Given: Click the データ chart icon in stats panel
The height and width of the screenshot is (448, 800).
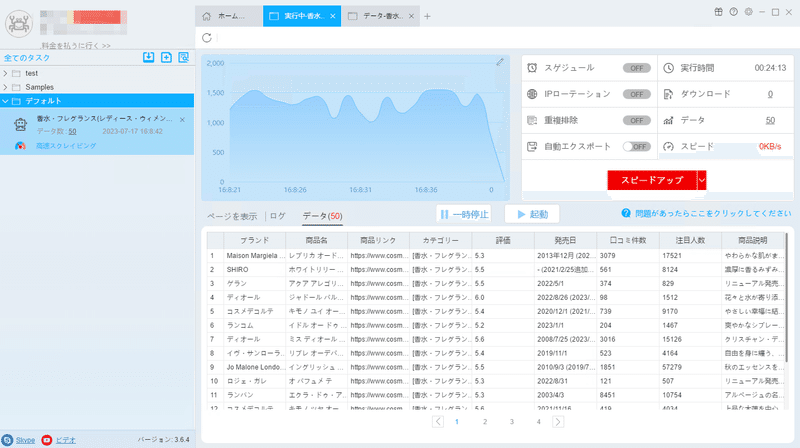Looking at the screenshot, I should (x=668, y=120).
